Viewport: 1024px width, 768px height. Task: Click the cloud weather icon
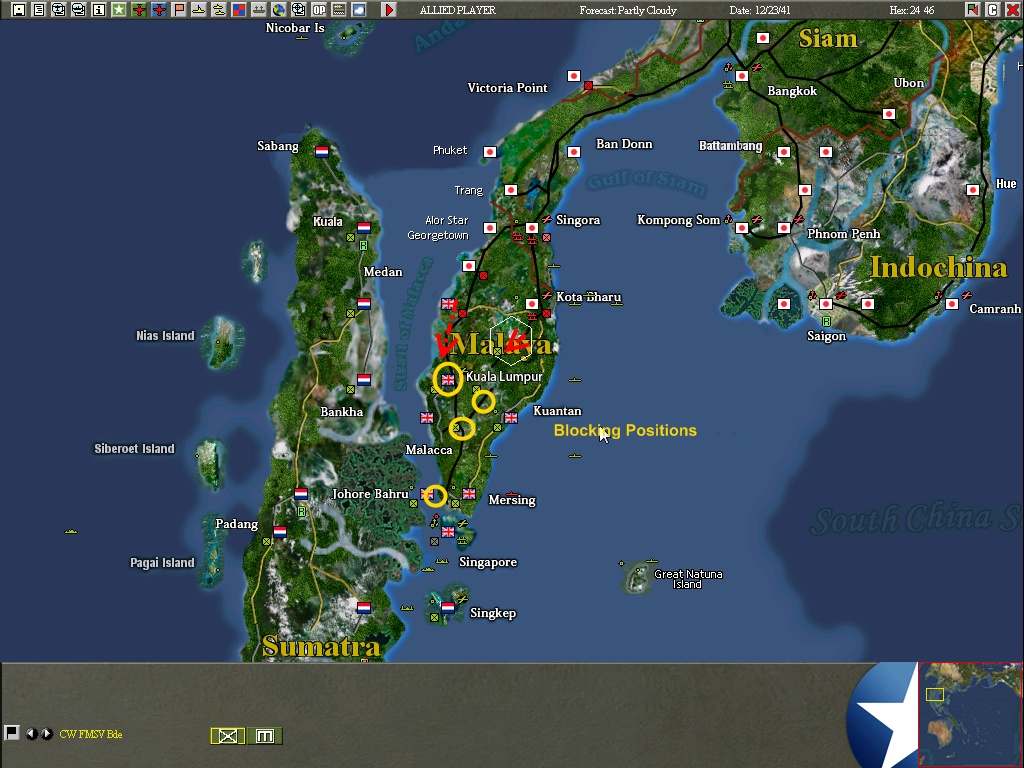tap(359, 9)
